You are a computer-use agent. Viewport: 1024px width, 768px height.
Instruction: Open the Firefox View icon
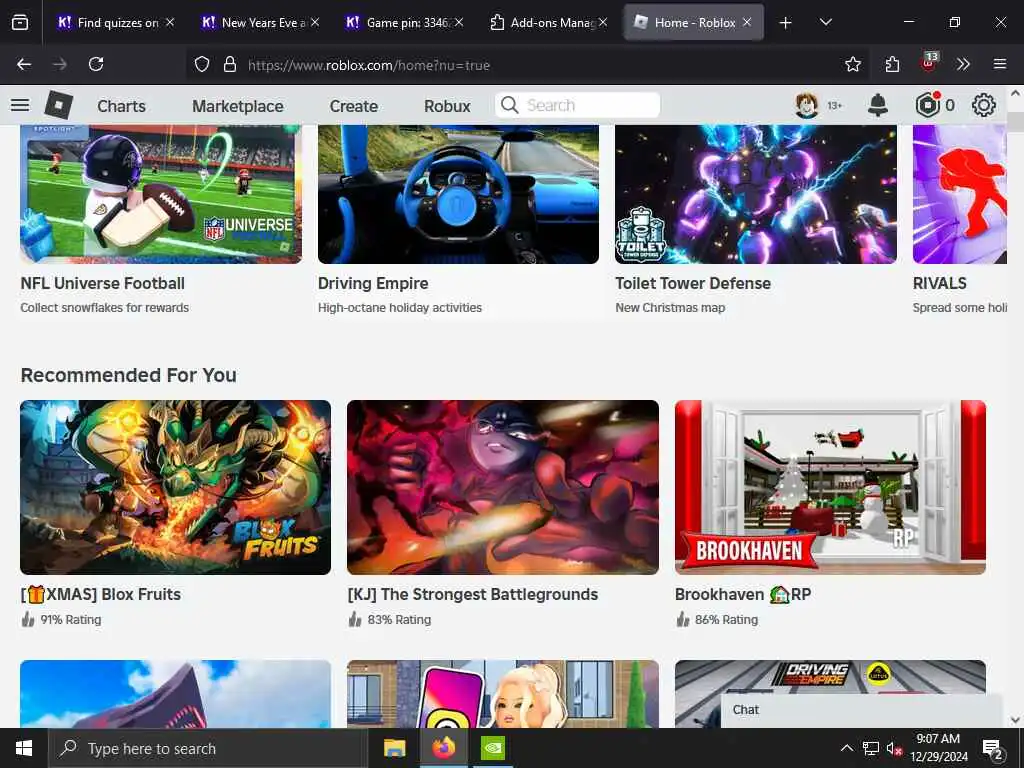(20, 22)
